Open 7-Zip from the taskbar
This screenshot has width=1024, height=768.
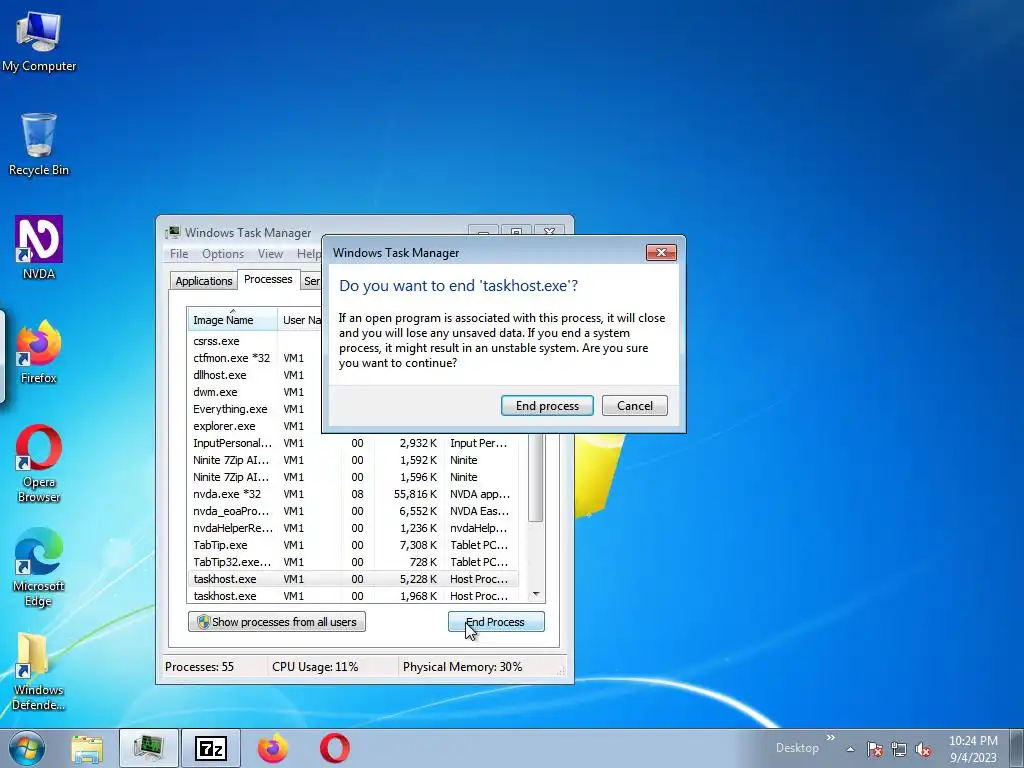210,748
